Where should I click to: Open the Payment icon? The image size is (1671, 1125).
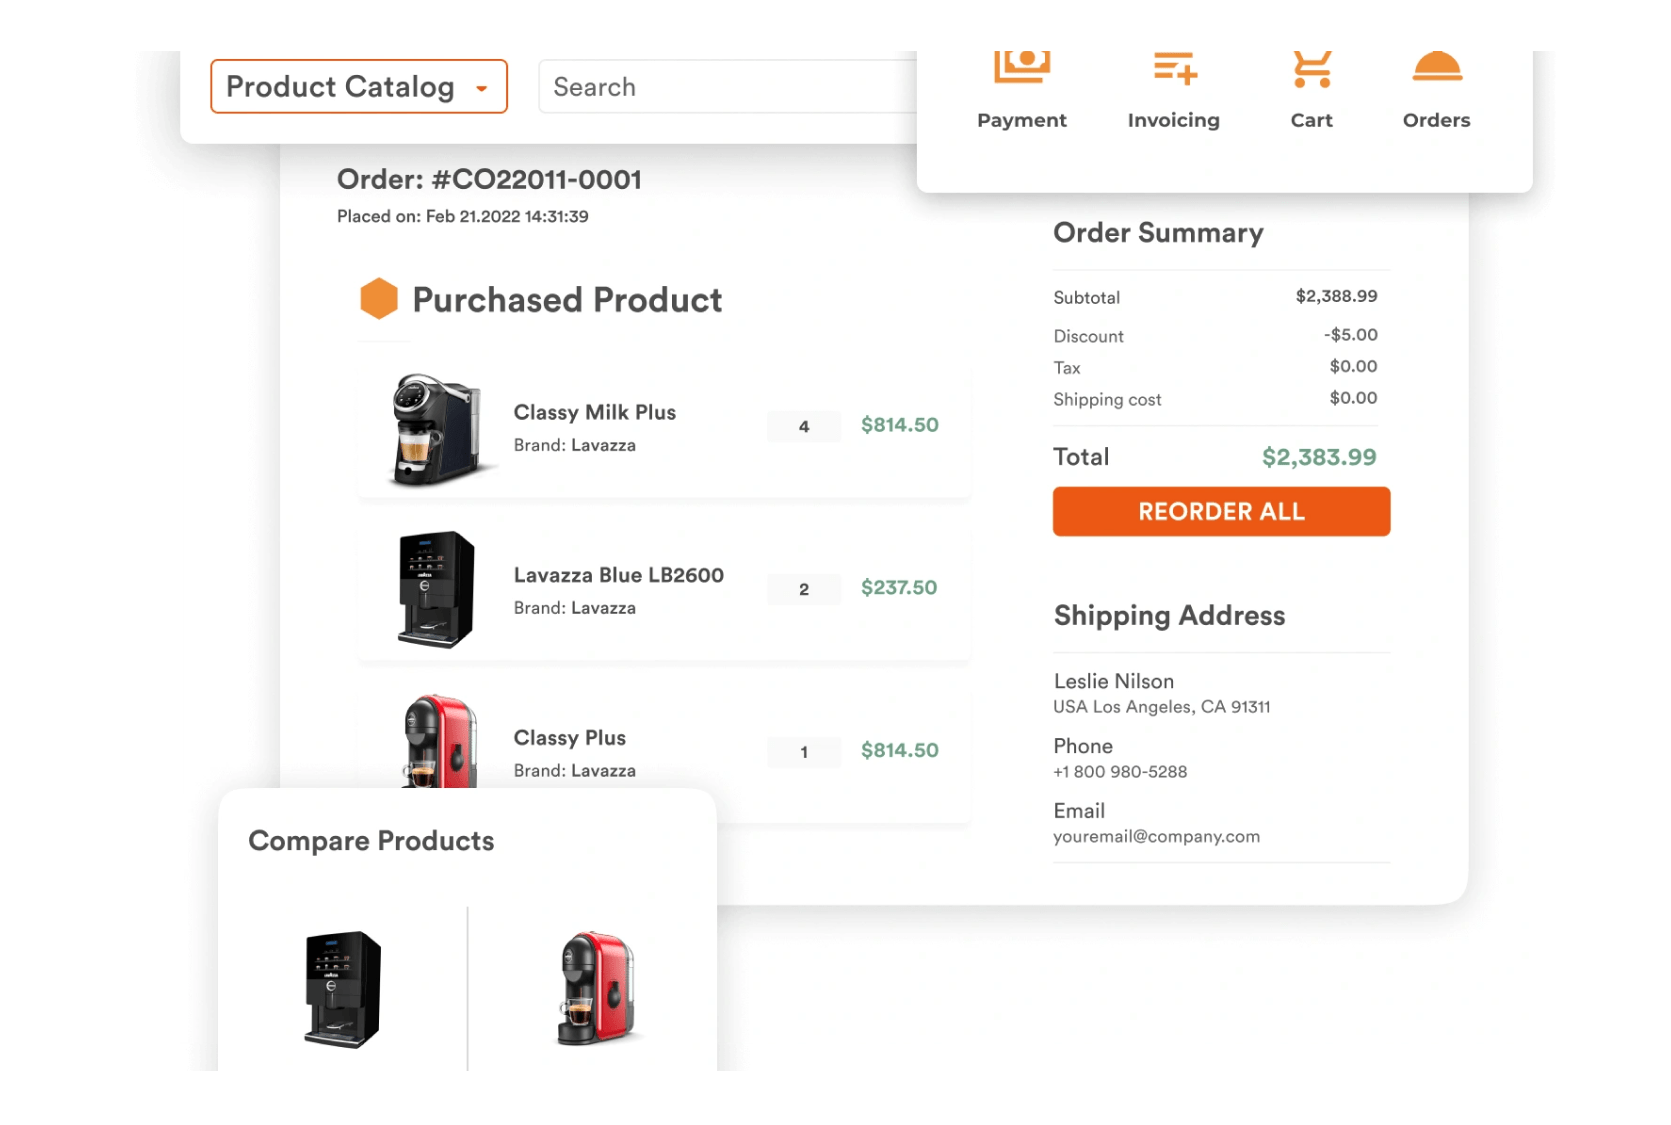pos(1021,67)
